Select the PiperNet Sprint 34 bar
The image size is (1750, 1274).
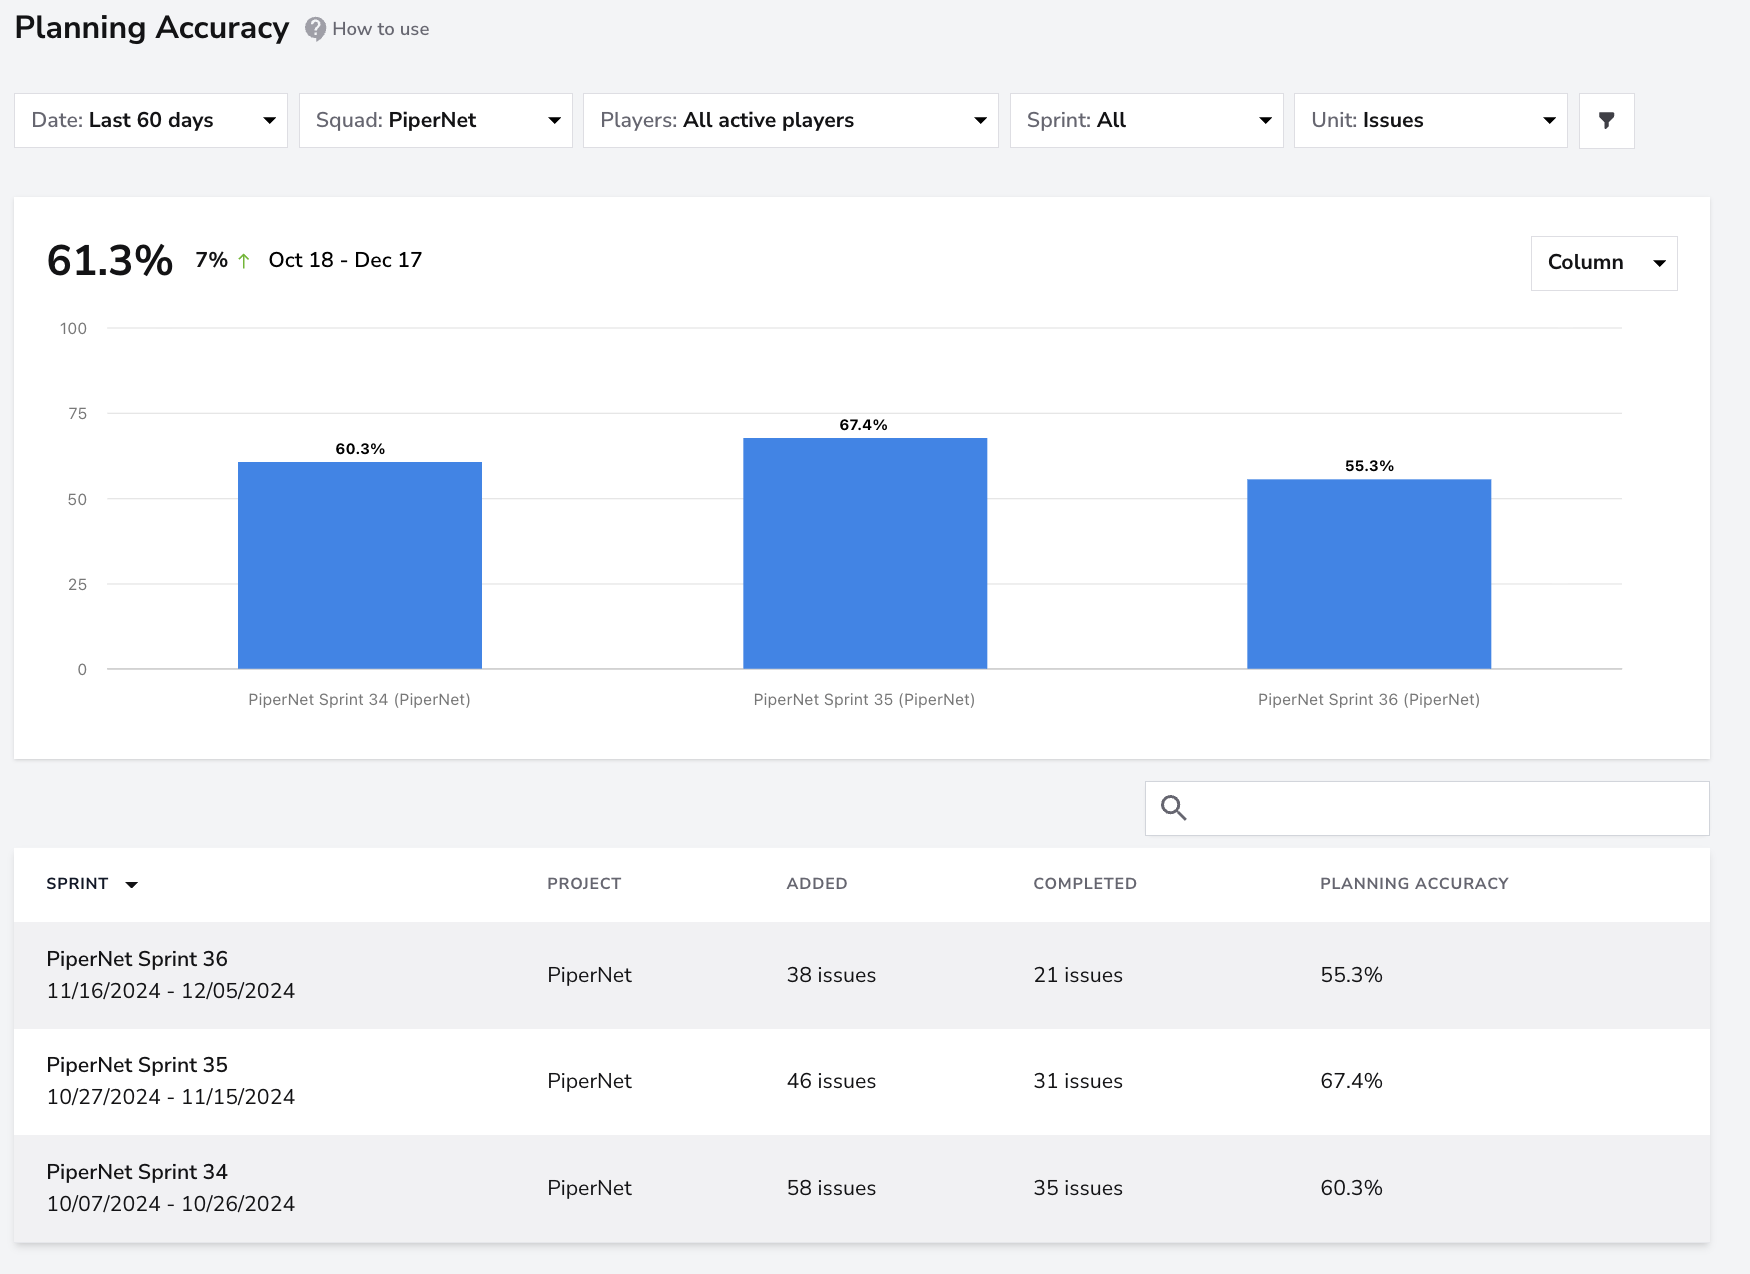pos(360,565)
